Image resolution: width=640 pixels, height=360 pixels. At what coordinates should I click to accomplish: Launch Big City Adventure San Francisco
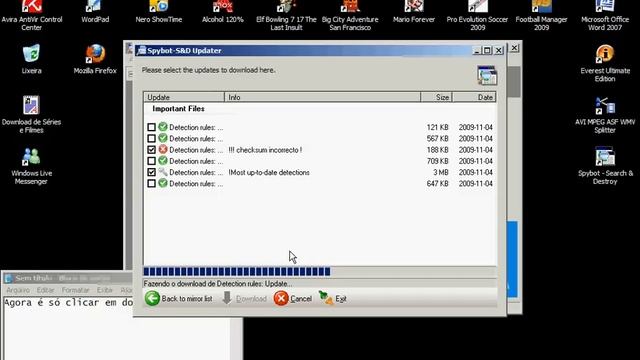pyautogui.click(x=350, y=16)
